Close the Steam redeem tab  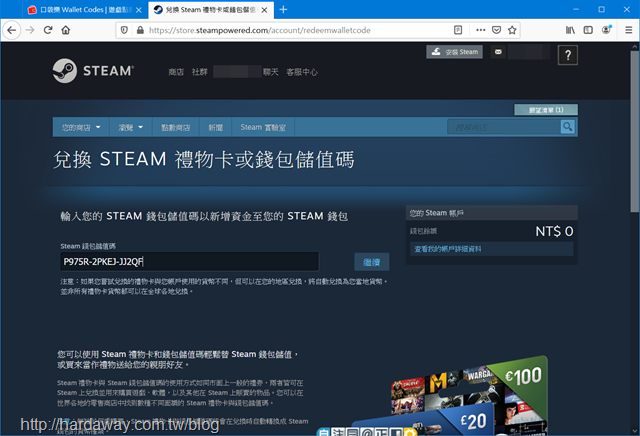tap(264, 10)
